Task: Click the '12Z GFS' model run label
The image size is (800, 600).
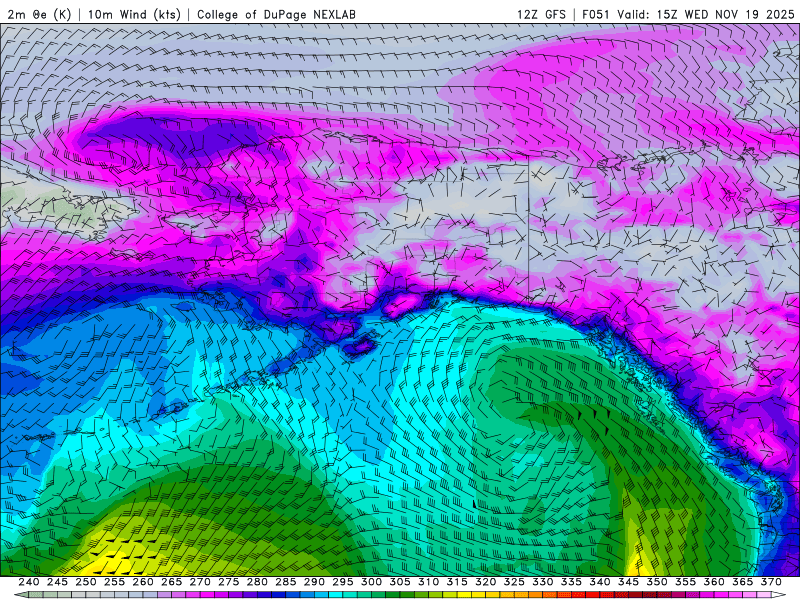Action: tap(541, 14)
